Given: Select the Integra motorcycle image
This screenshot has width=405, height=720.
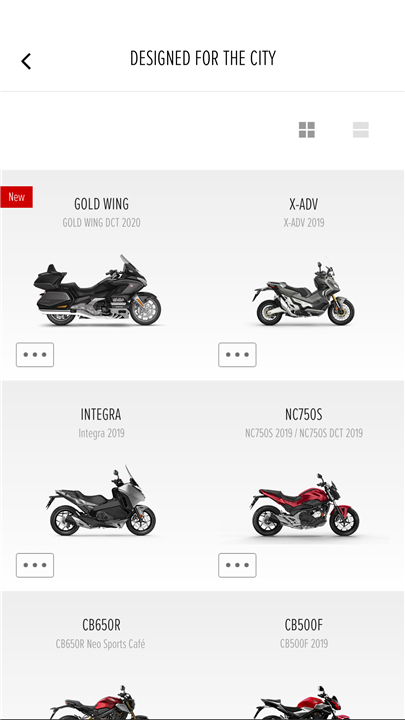Looking at the screenshot, I should 101,501.
